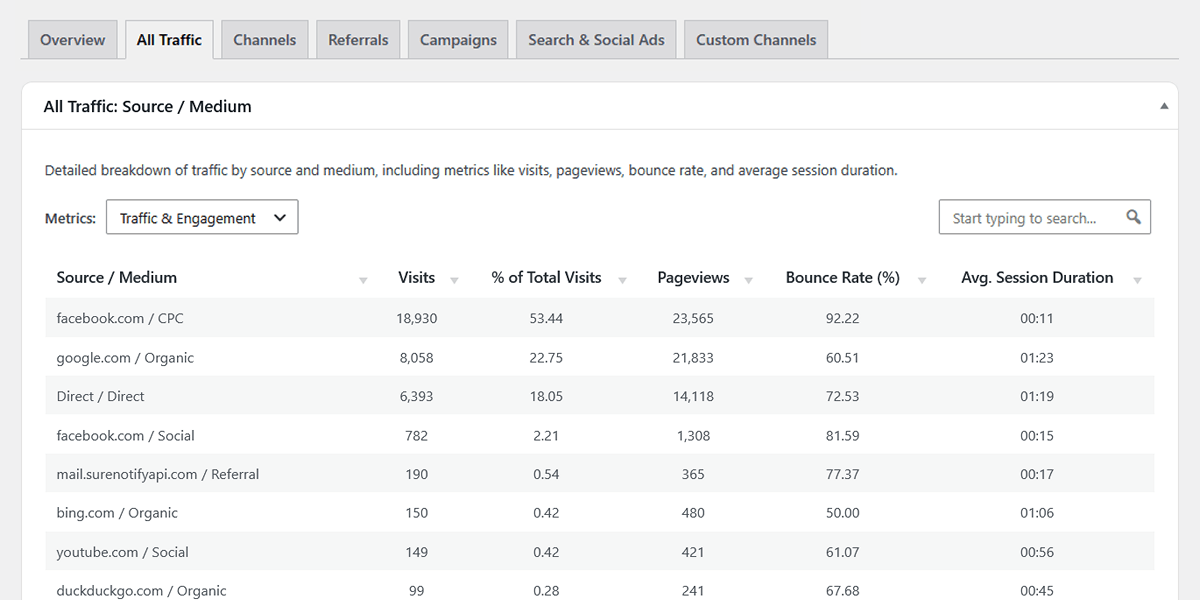
Task: Click the 21,833 pageviews value
Action: click(693, 357)
